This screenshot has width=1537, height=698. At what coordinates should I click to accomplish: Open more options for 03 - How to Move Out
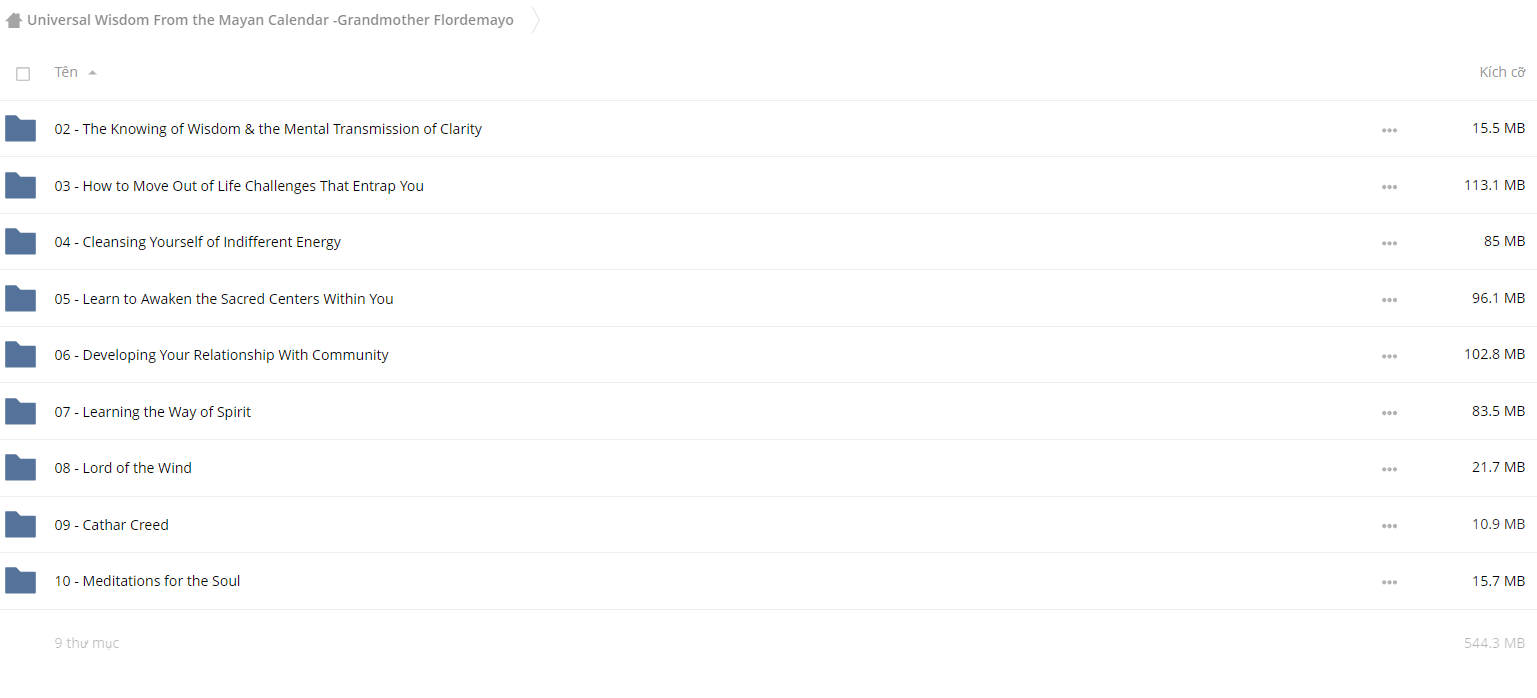pos(1389,187)
